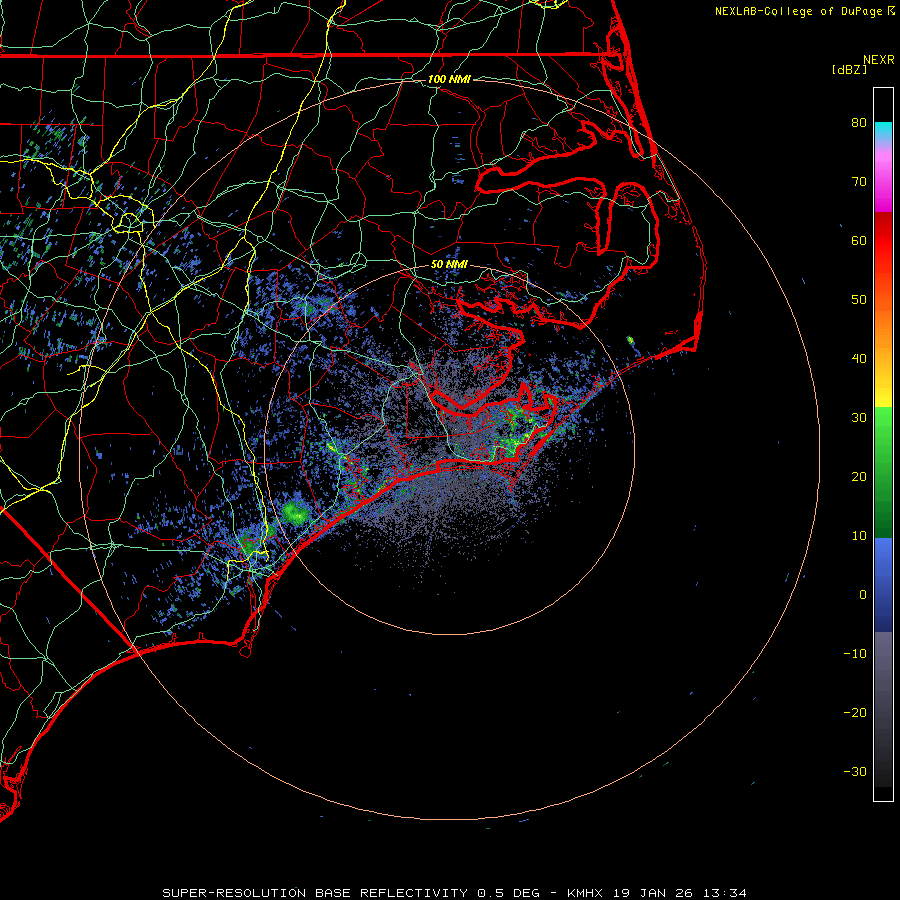The image size is (900, 900).
Task: Click the 80 dBZ scale value
Action: coord(859,122)
